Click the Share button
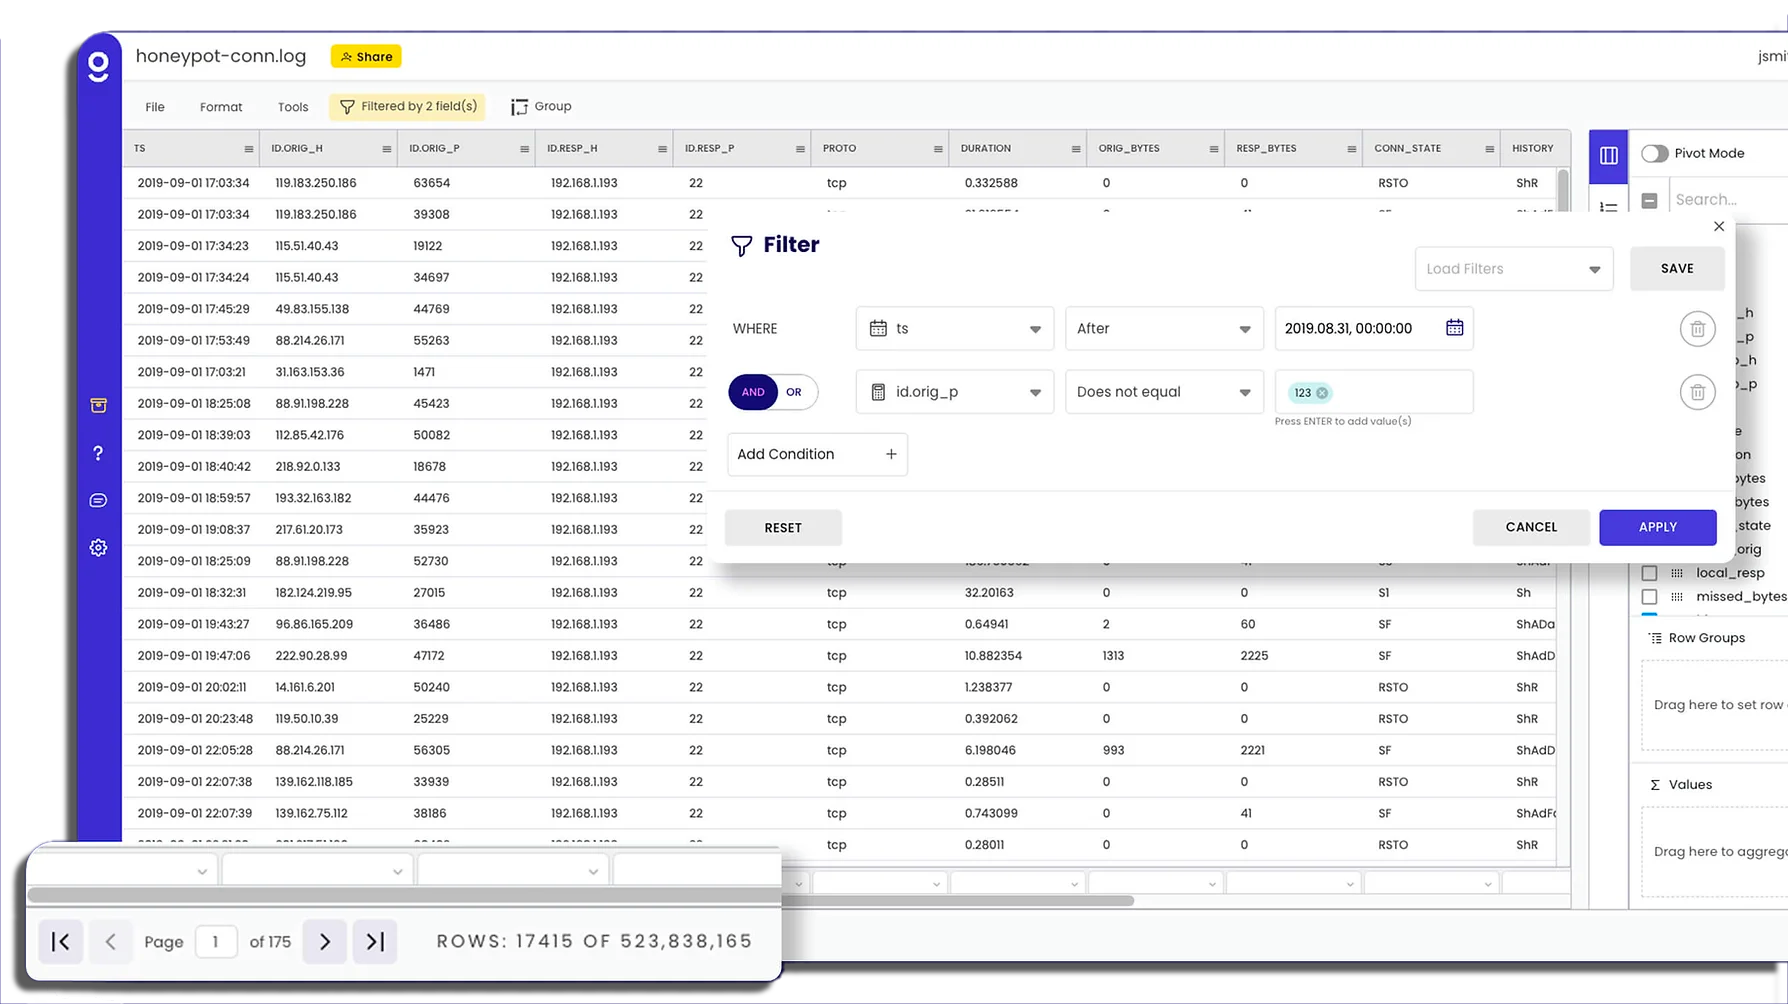This screenshot has height=1004, width=1788. (365, 56)
